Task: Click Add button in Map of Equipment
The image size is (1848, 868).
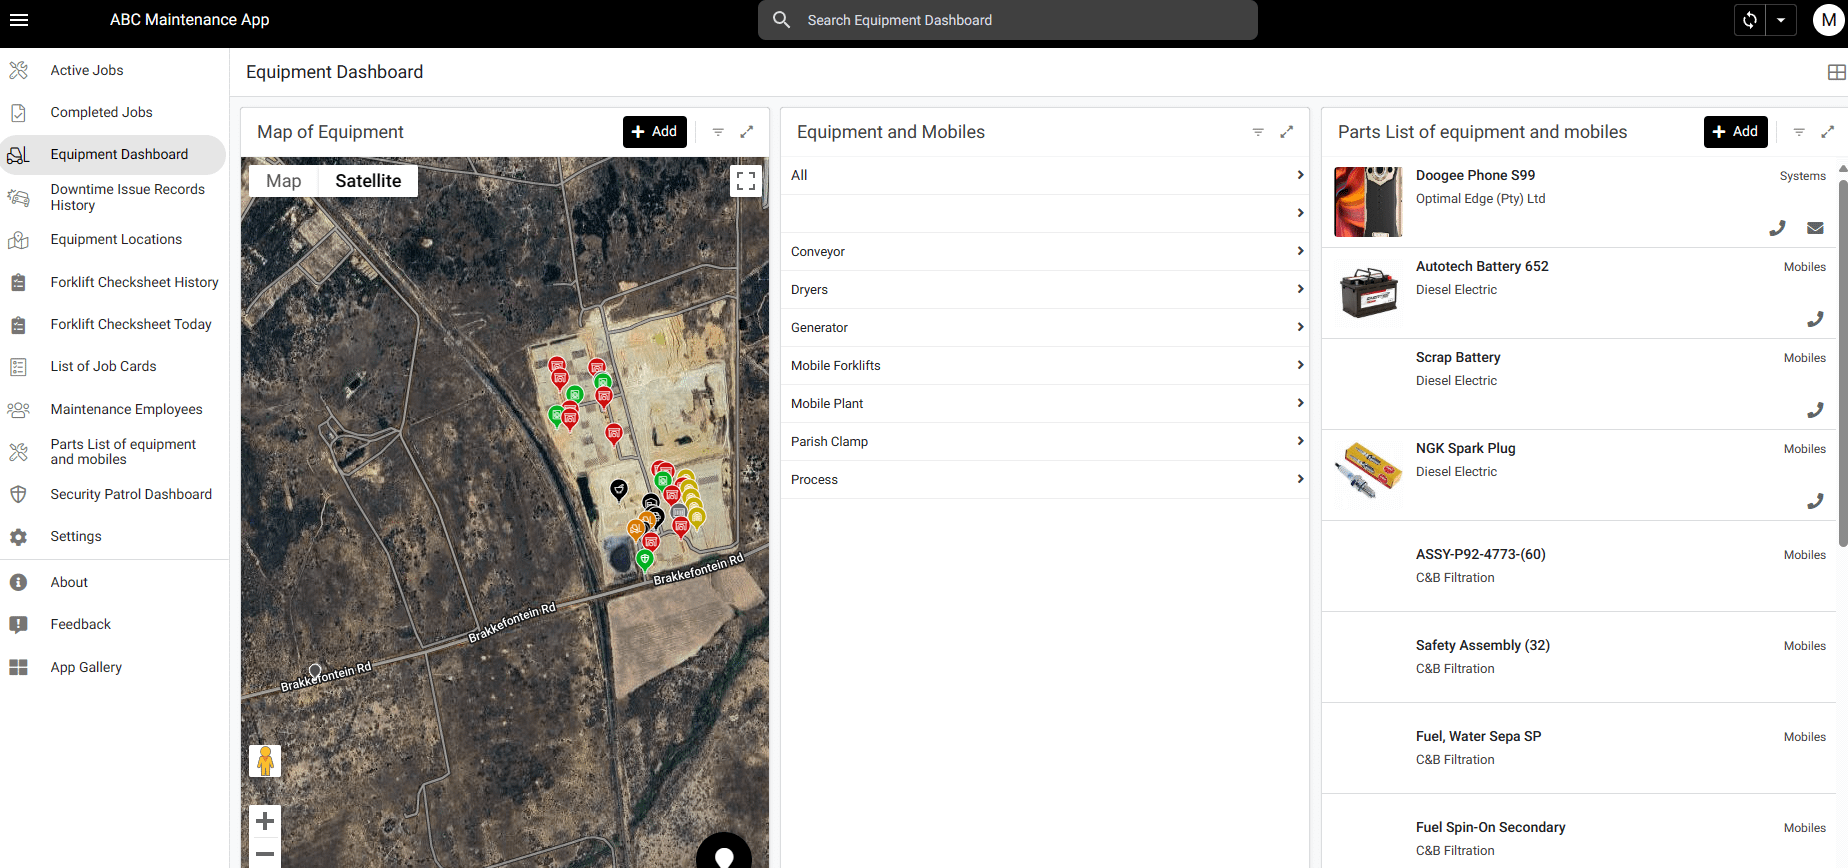Action: 655,132
